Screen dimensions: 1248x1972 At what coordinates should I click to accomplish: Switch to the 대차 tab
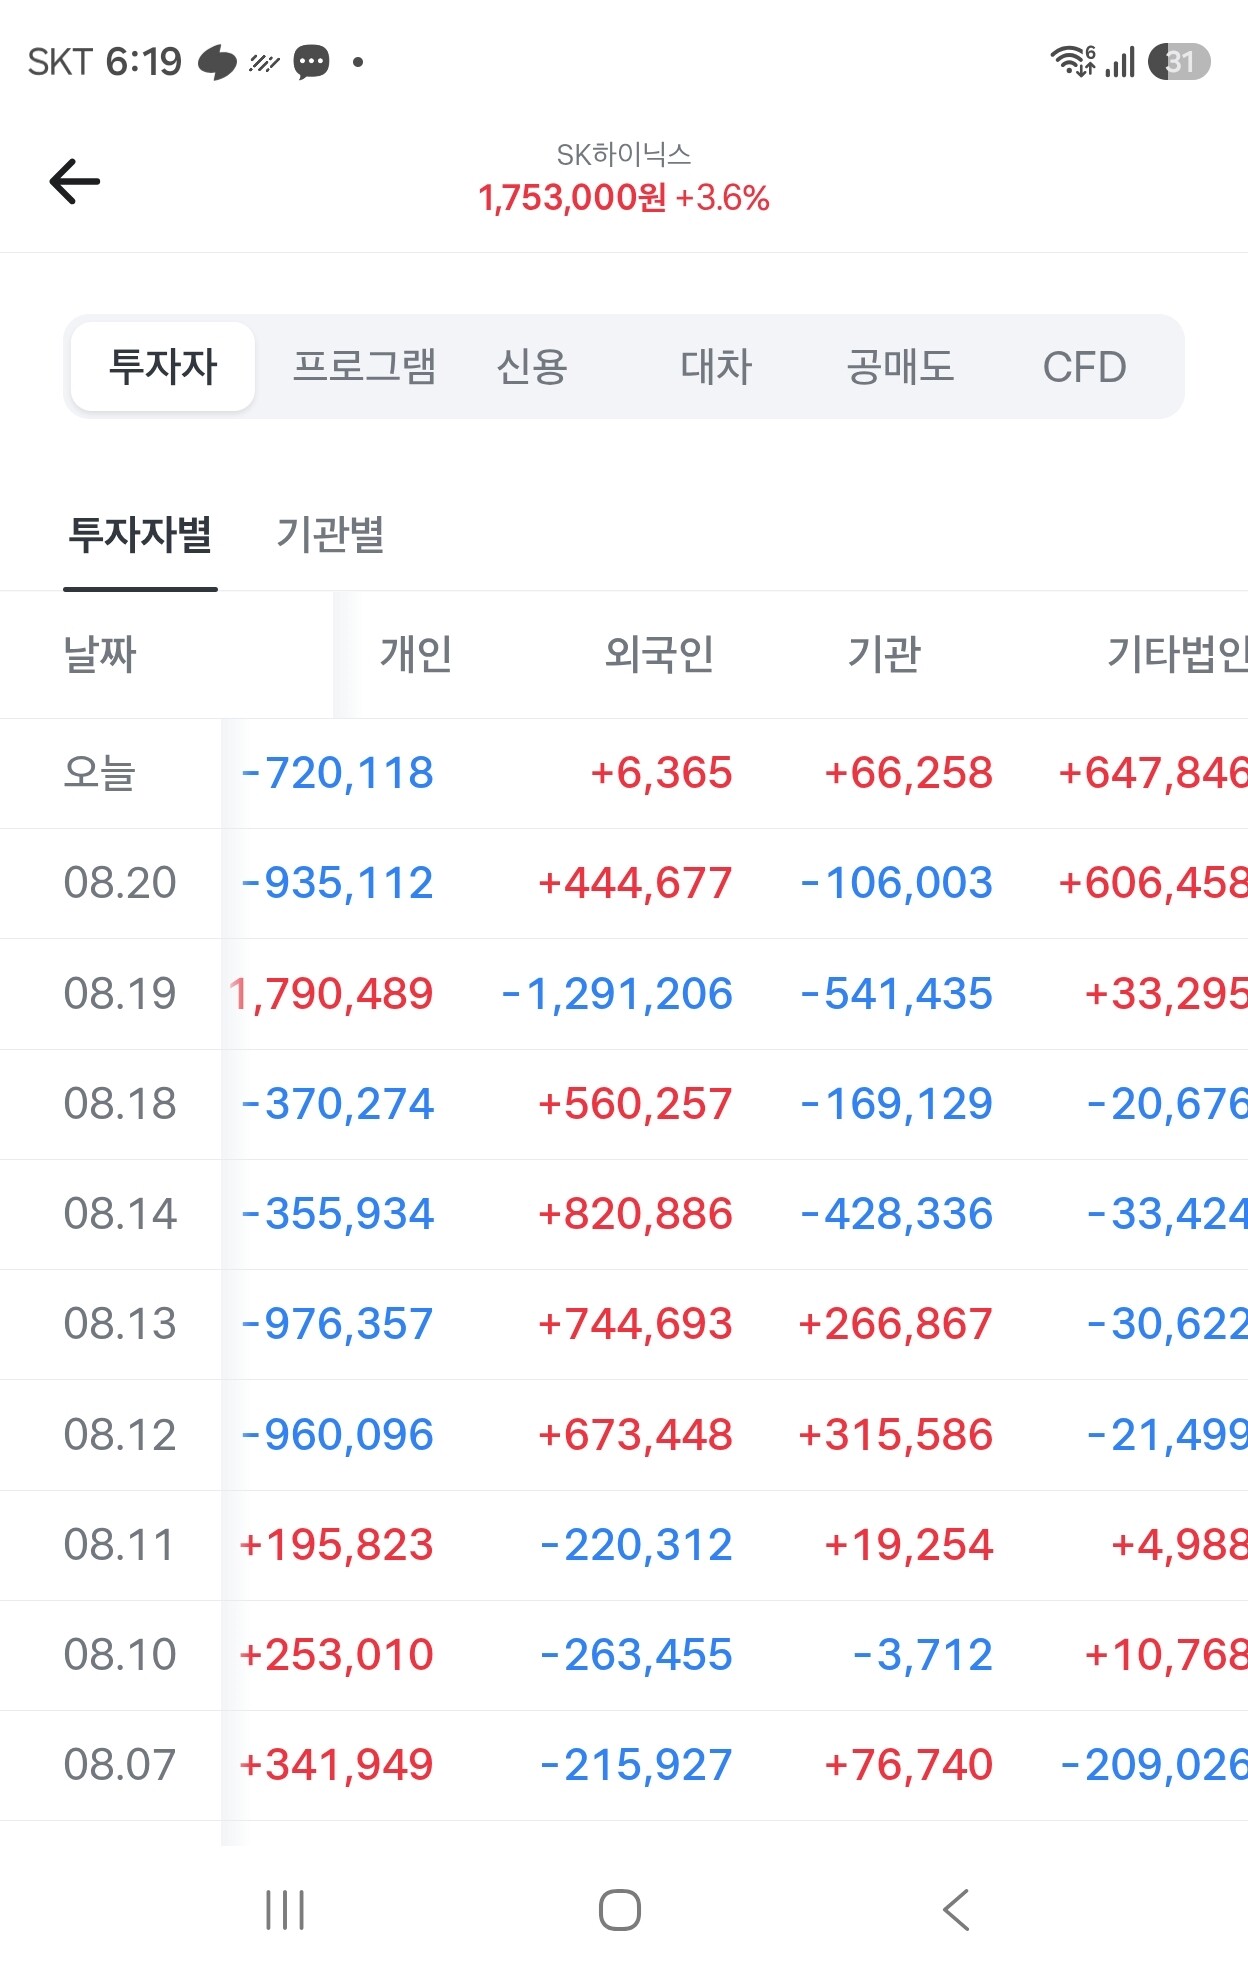coord(716,366)
